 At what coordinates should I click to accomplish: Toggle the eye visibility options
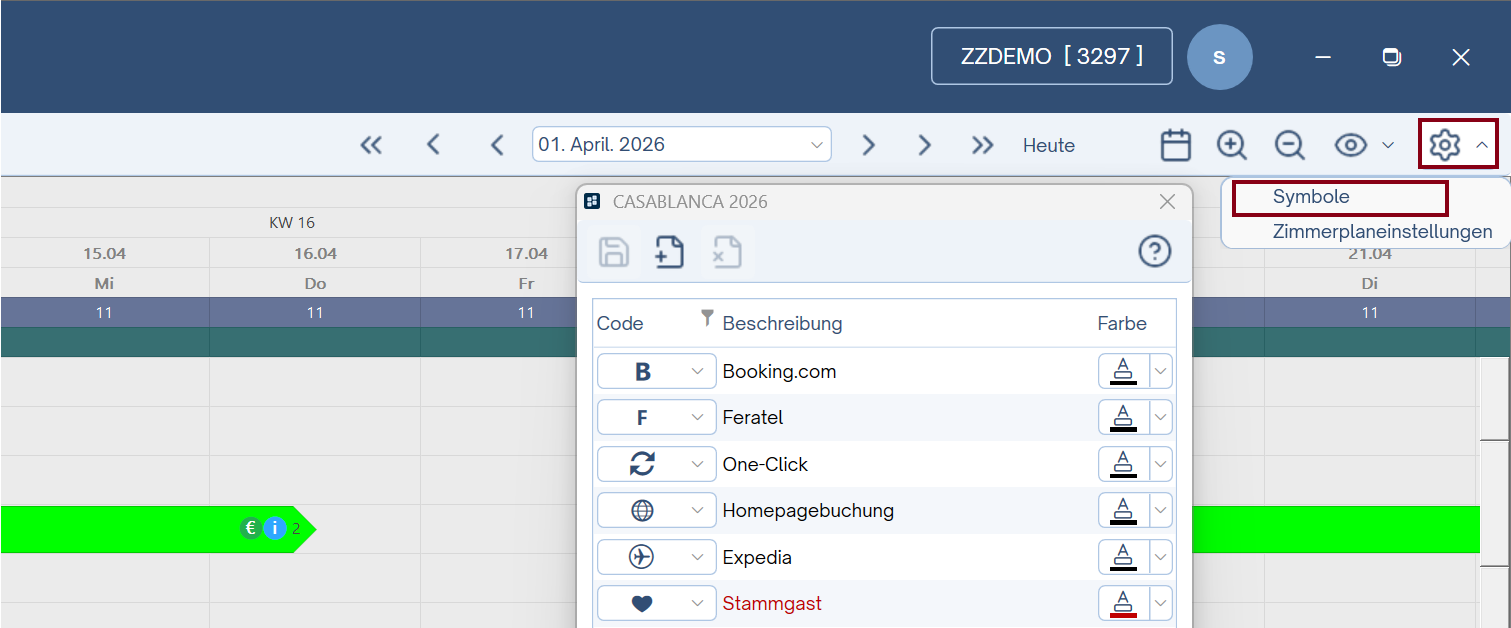1351,145
